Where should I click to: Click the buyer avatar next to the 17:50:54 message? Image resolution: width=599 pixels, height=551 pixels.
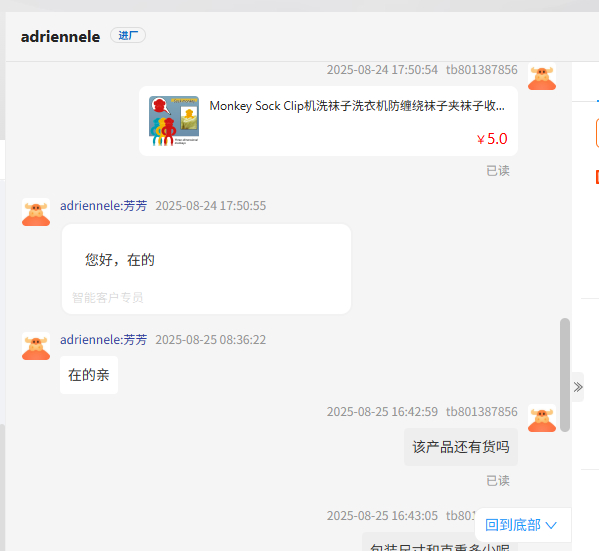tap(542, 77)
